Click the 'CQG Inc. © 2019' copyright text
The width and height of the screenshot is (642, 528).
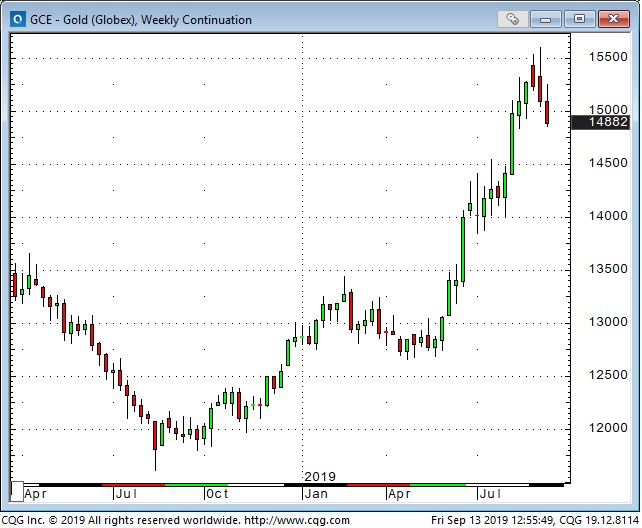[43, 520]
